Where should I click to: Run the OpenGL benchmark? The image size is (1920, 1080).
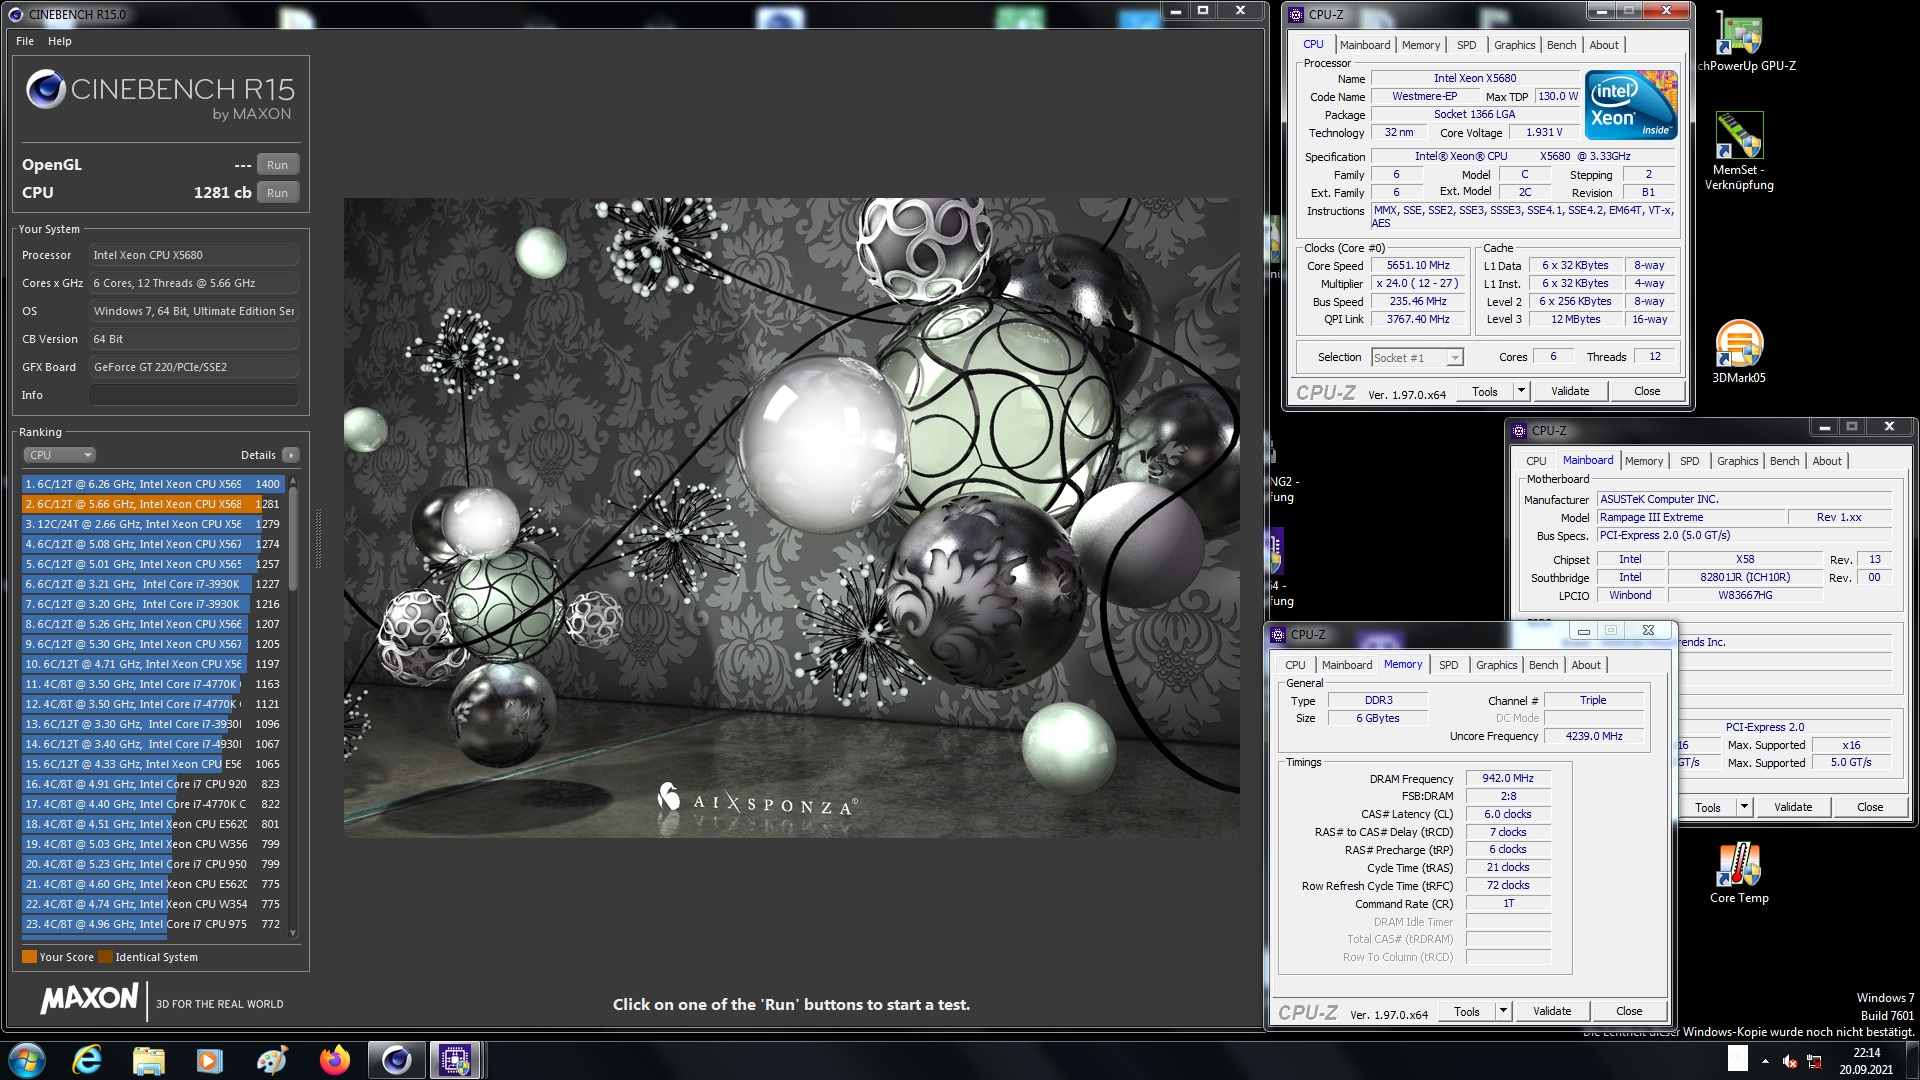pyautogui.click(x=278, y=165)
